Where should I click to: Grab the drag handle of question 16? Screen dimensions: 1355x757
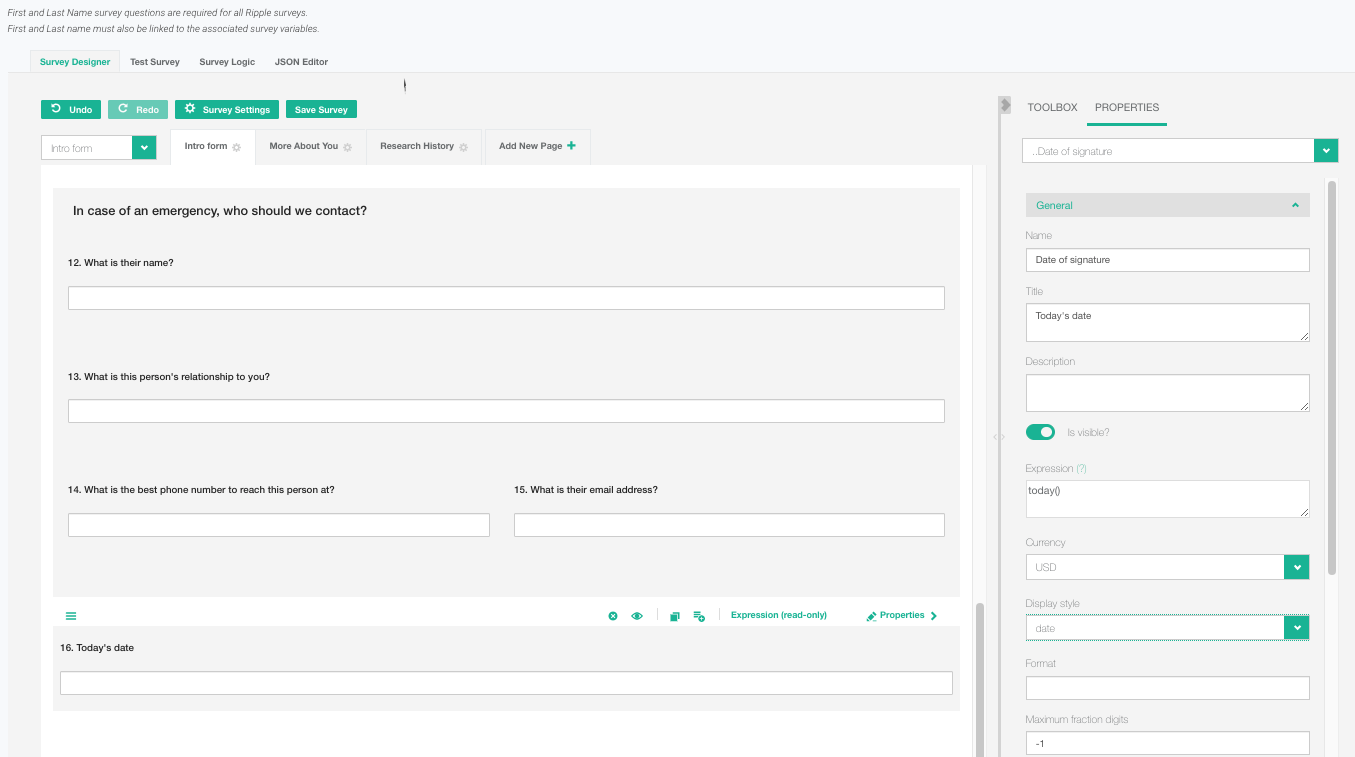71,616
